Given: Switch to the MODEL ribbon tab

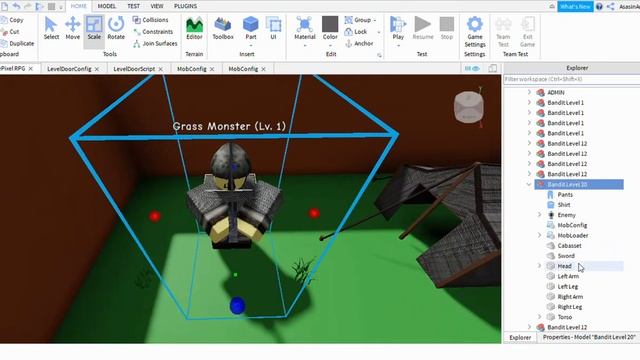Looking at the screenshot, I should [107, 6].
